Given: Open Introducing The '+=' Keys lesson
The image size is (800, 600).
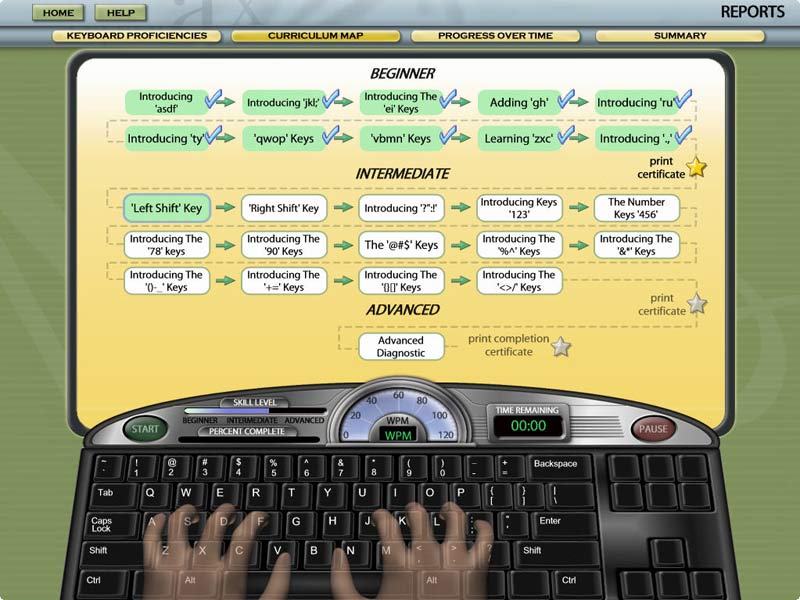Looking at the screenshot, I should (284, 281).
